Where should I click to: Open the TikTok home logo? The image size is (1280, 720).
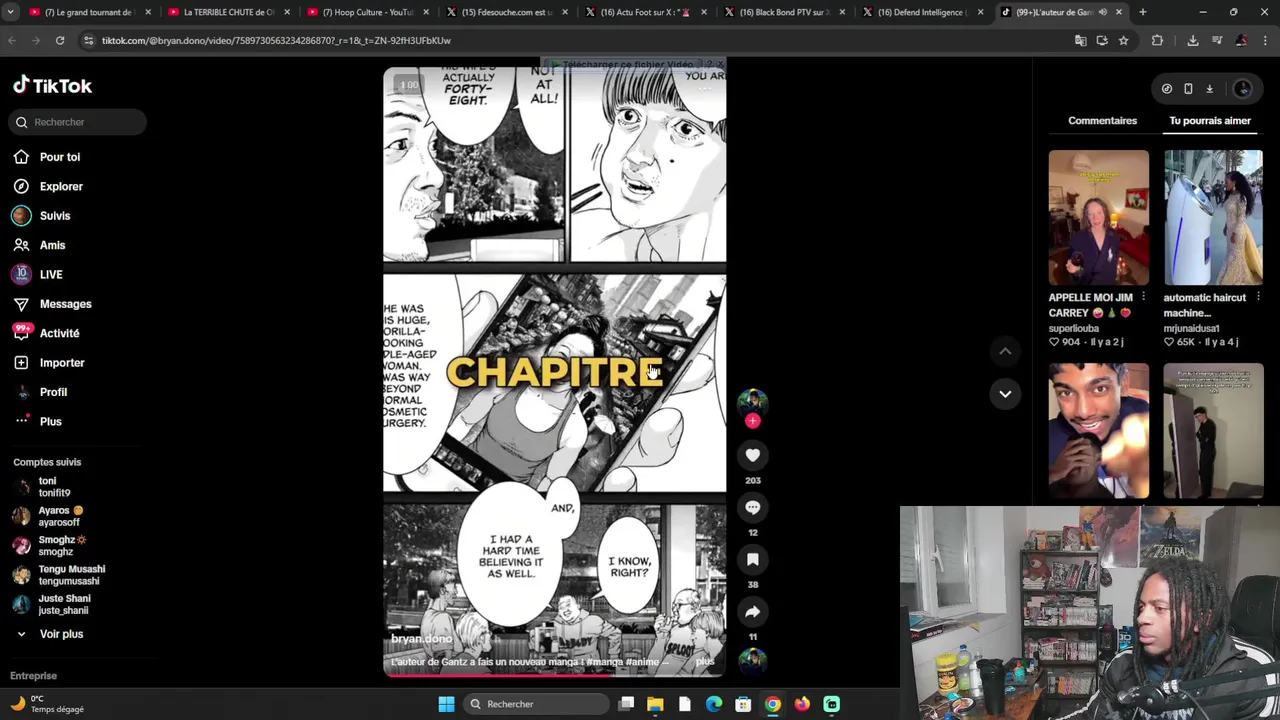pos(52,86)
